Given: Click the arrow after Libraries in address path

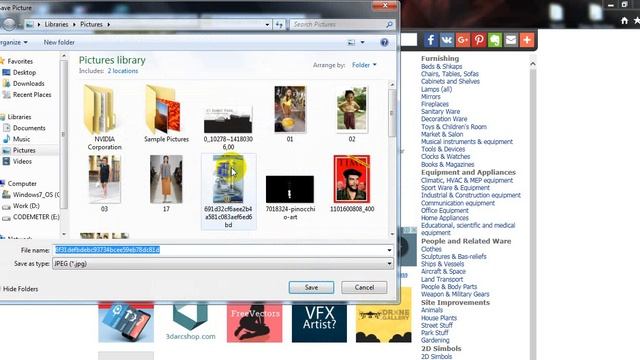Looking at the screenshot, I should click(74, 24).
